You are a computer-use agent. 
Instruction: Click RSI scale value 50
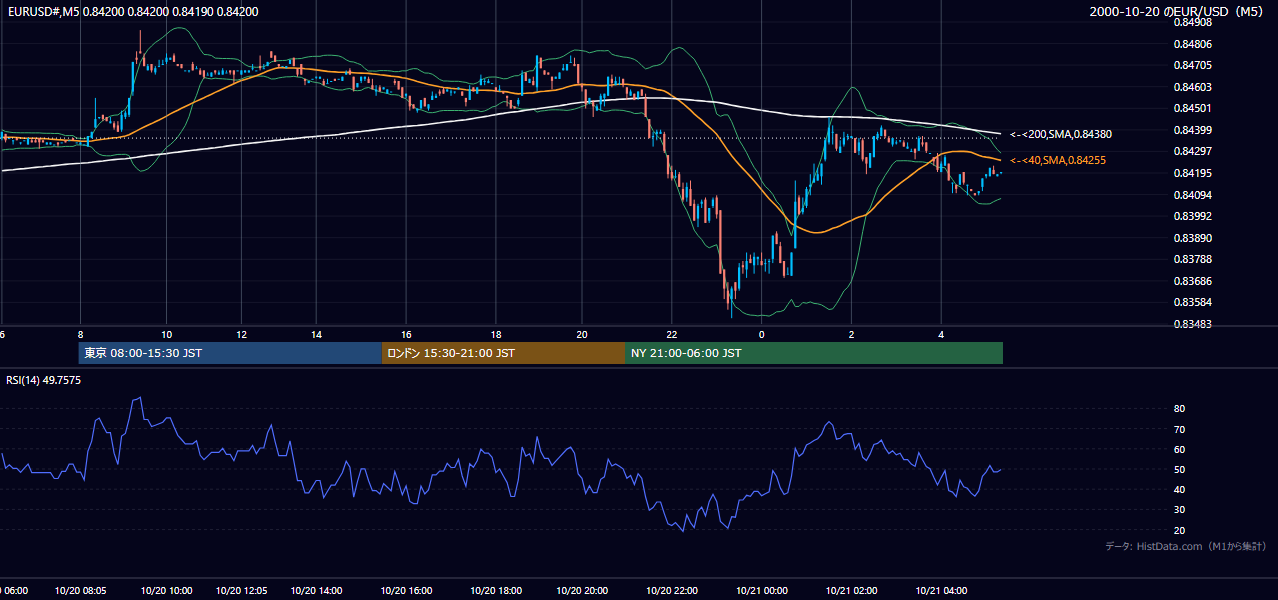1179,470
